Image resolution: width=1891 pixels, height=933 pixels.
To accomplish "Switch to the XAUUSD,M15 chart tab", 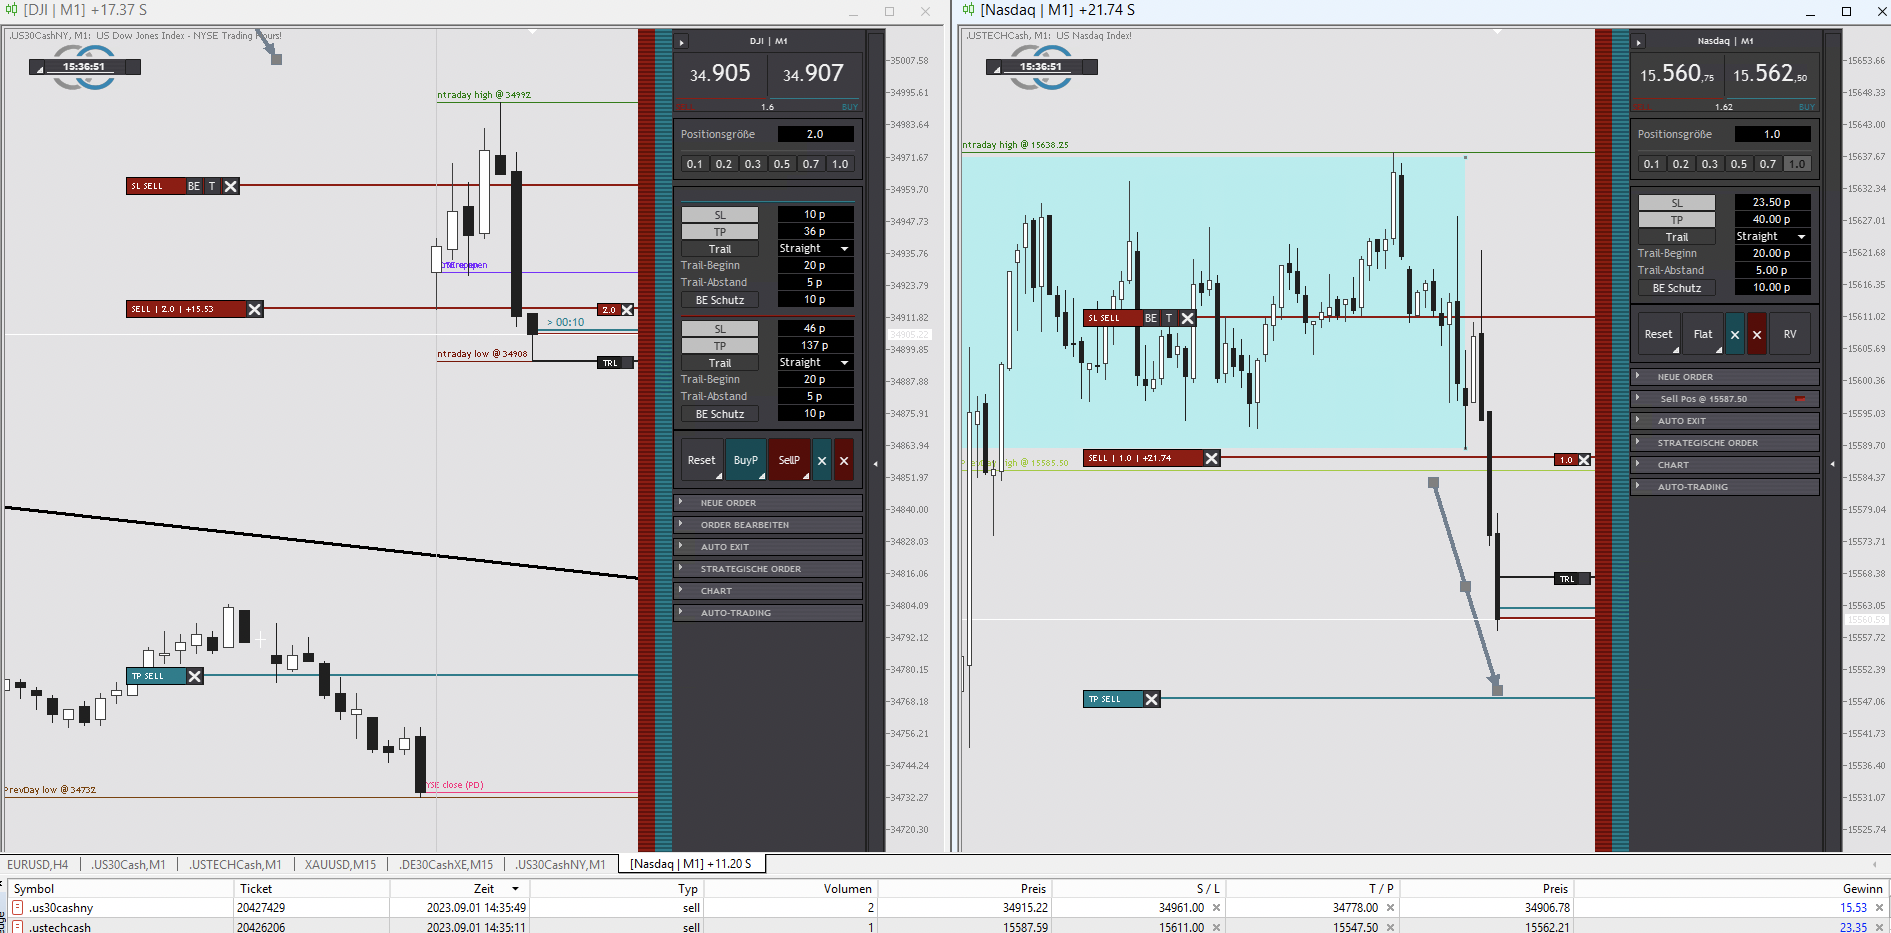I will tap(340, 864).
